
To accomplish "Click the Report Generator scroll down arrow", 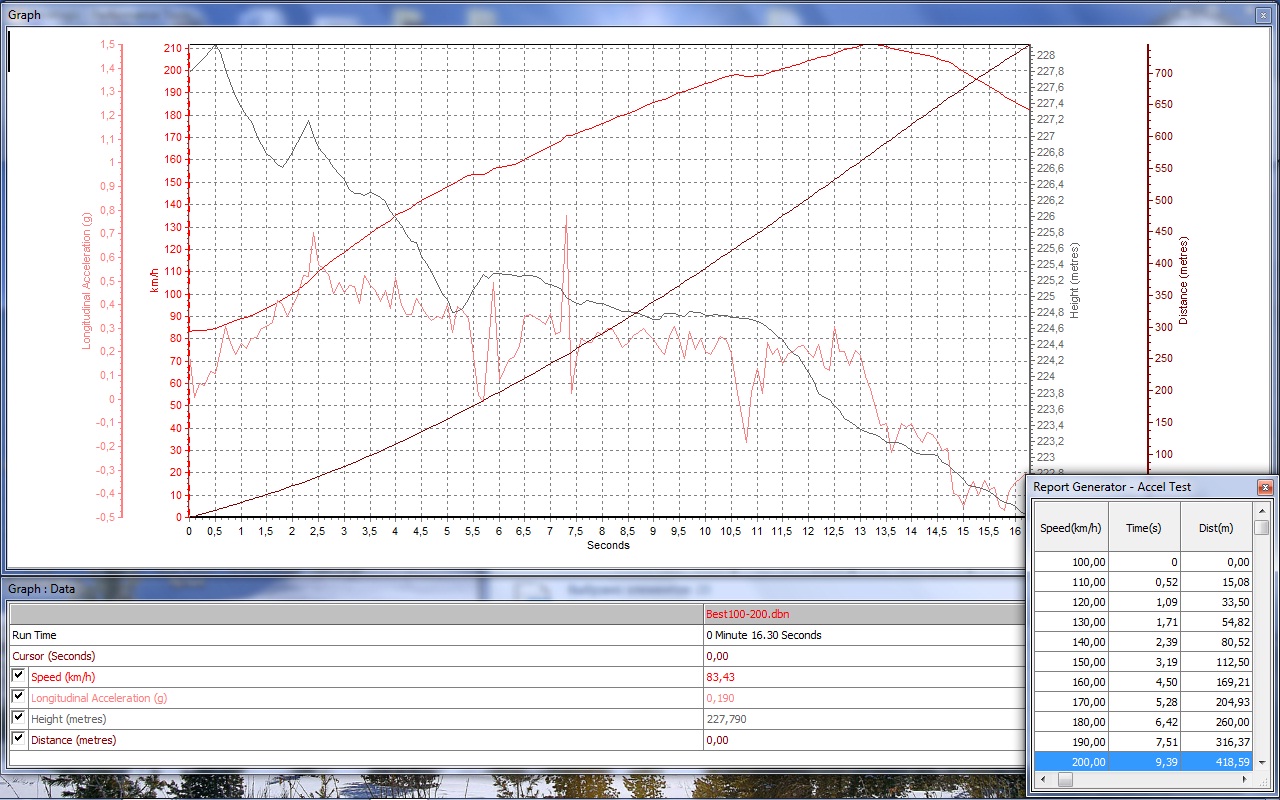I will tap(1262, 762).
